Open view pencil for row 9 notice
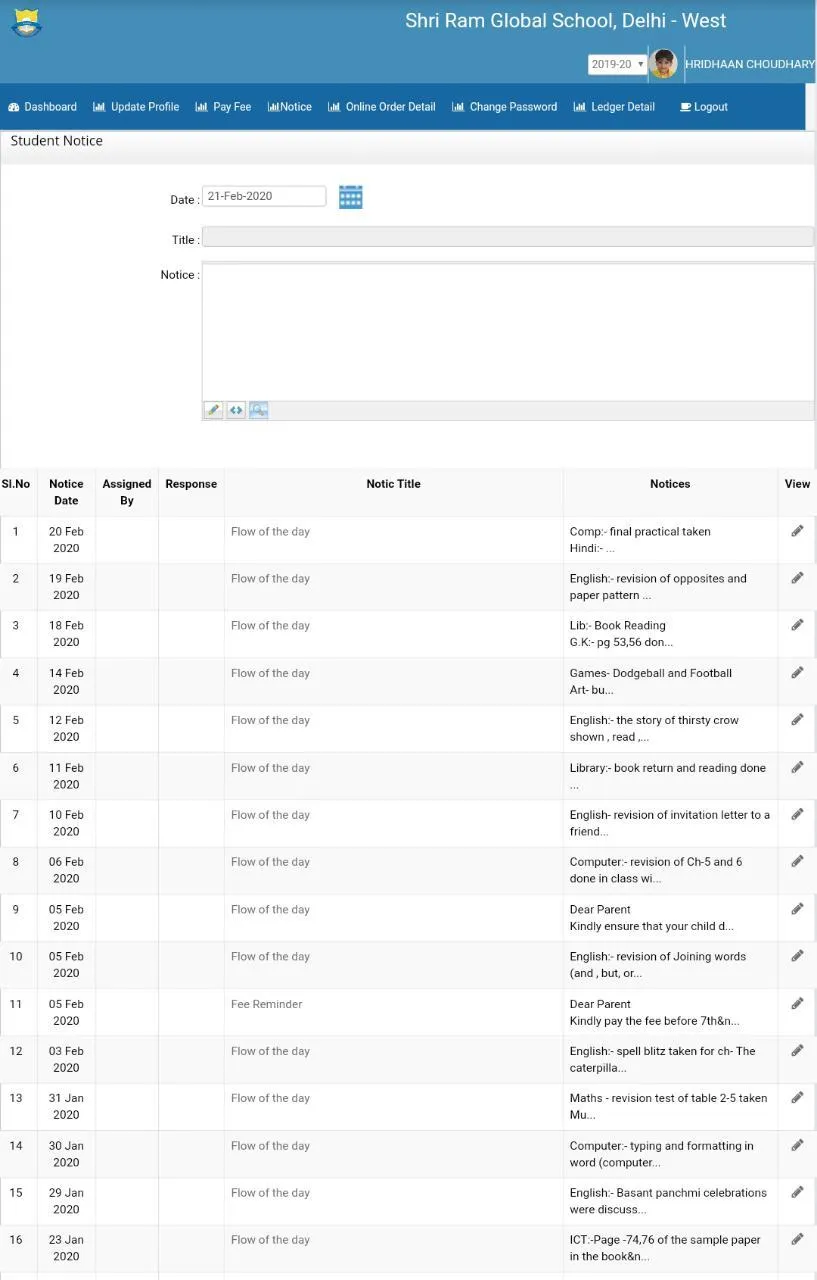 click(797, 909)
